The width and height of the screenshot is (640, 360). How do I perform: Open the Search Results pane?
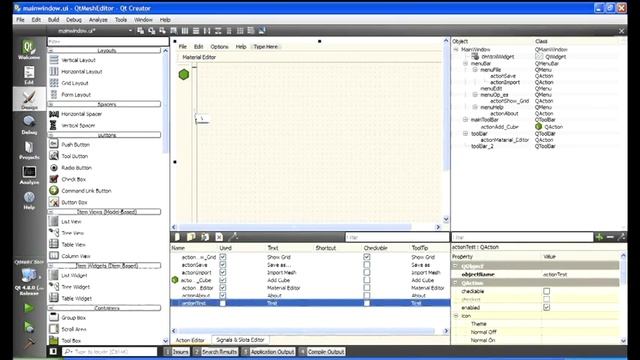(216, 351)
